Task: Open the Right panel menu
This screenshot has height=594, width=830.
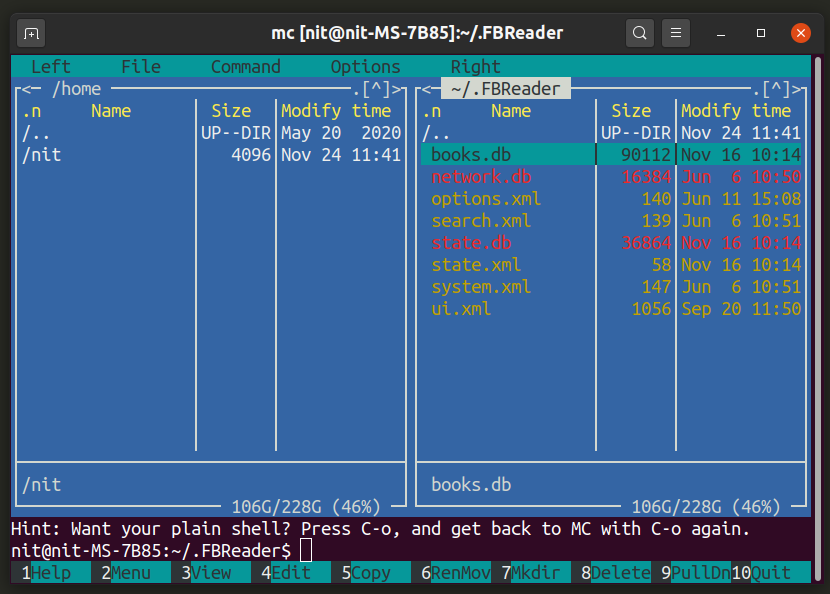Action: point(475,67)
